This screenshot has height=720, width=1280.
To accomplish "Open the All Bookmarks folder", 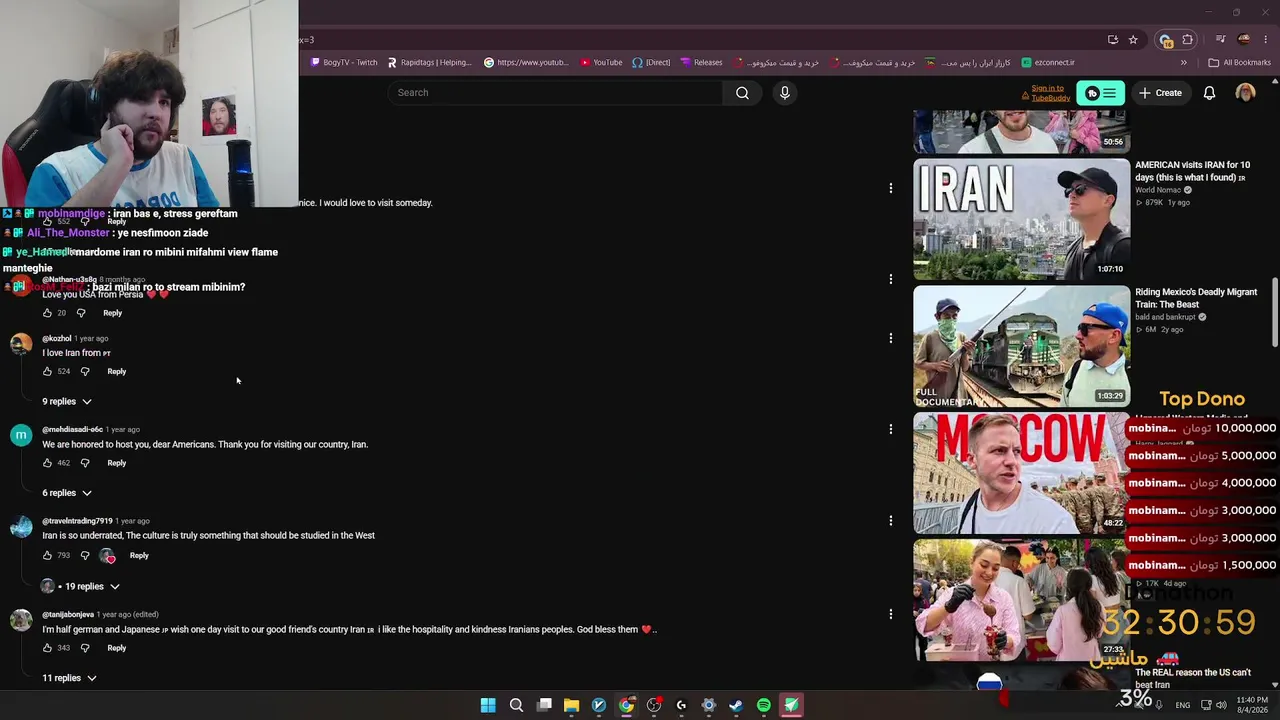I will click(x=1240, y=63).
